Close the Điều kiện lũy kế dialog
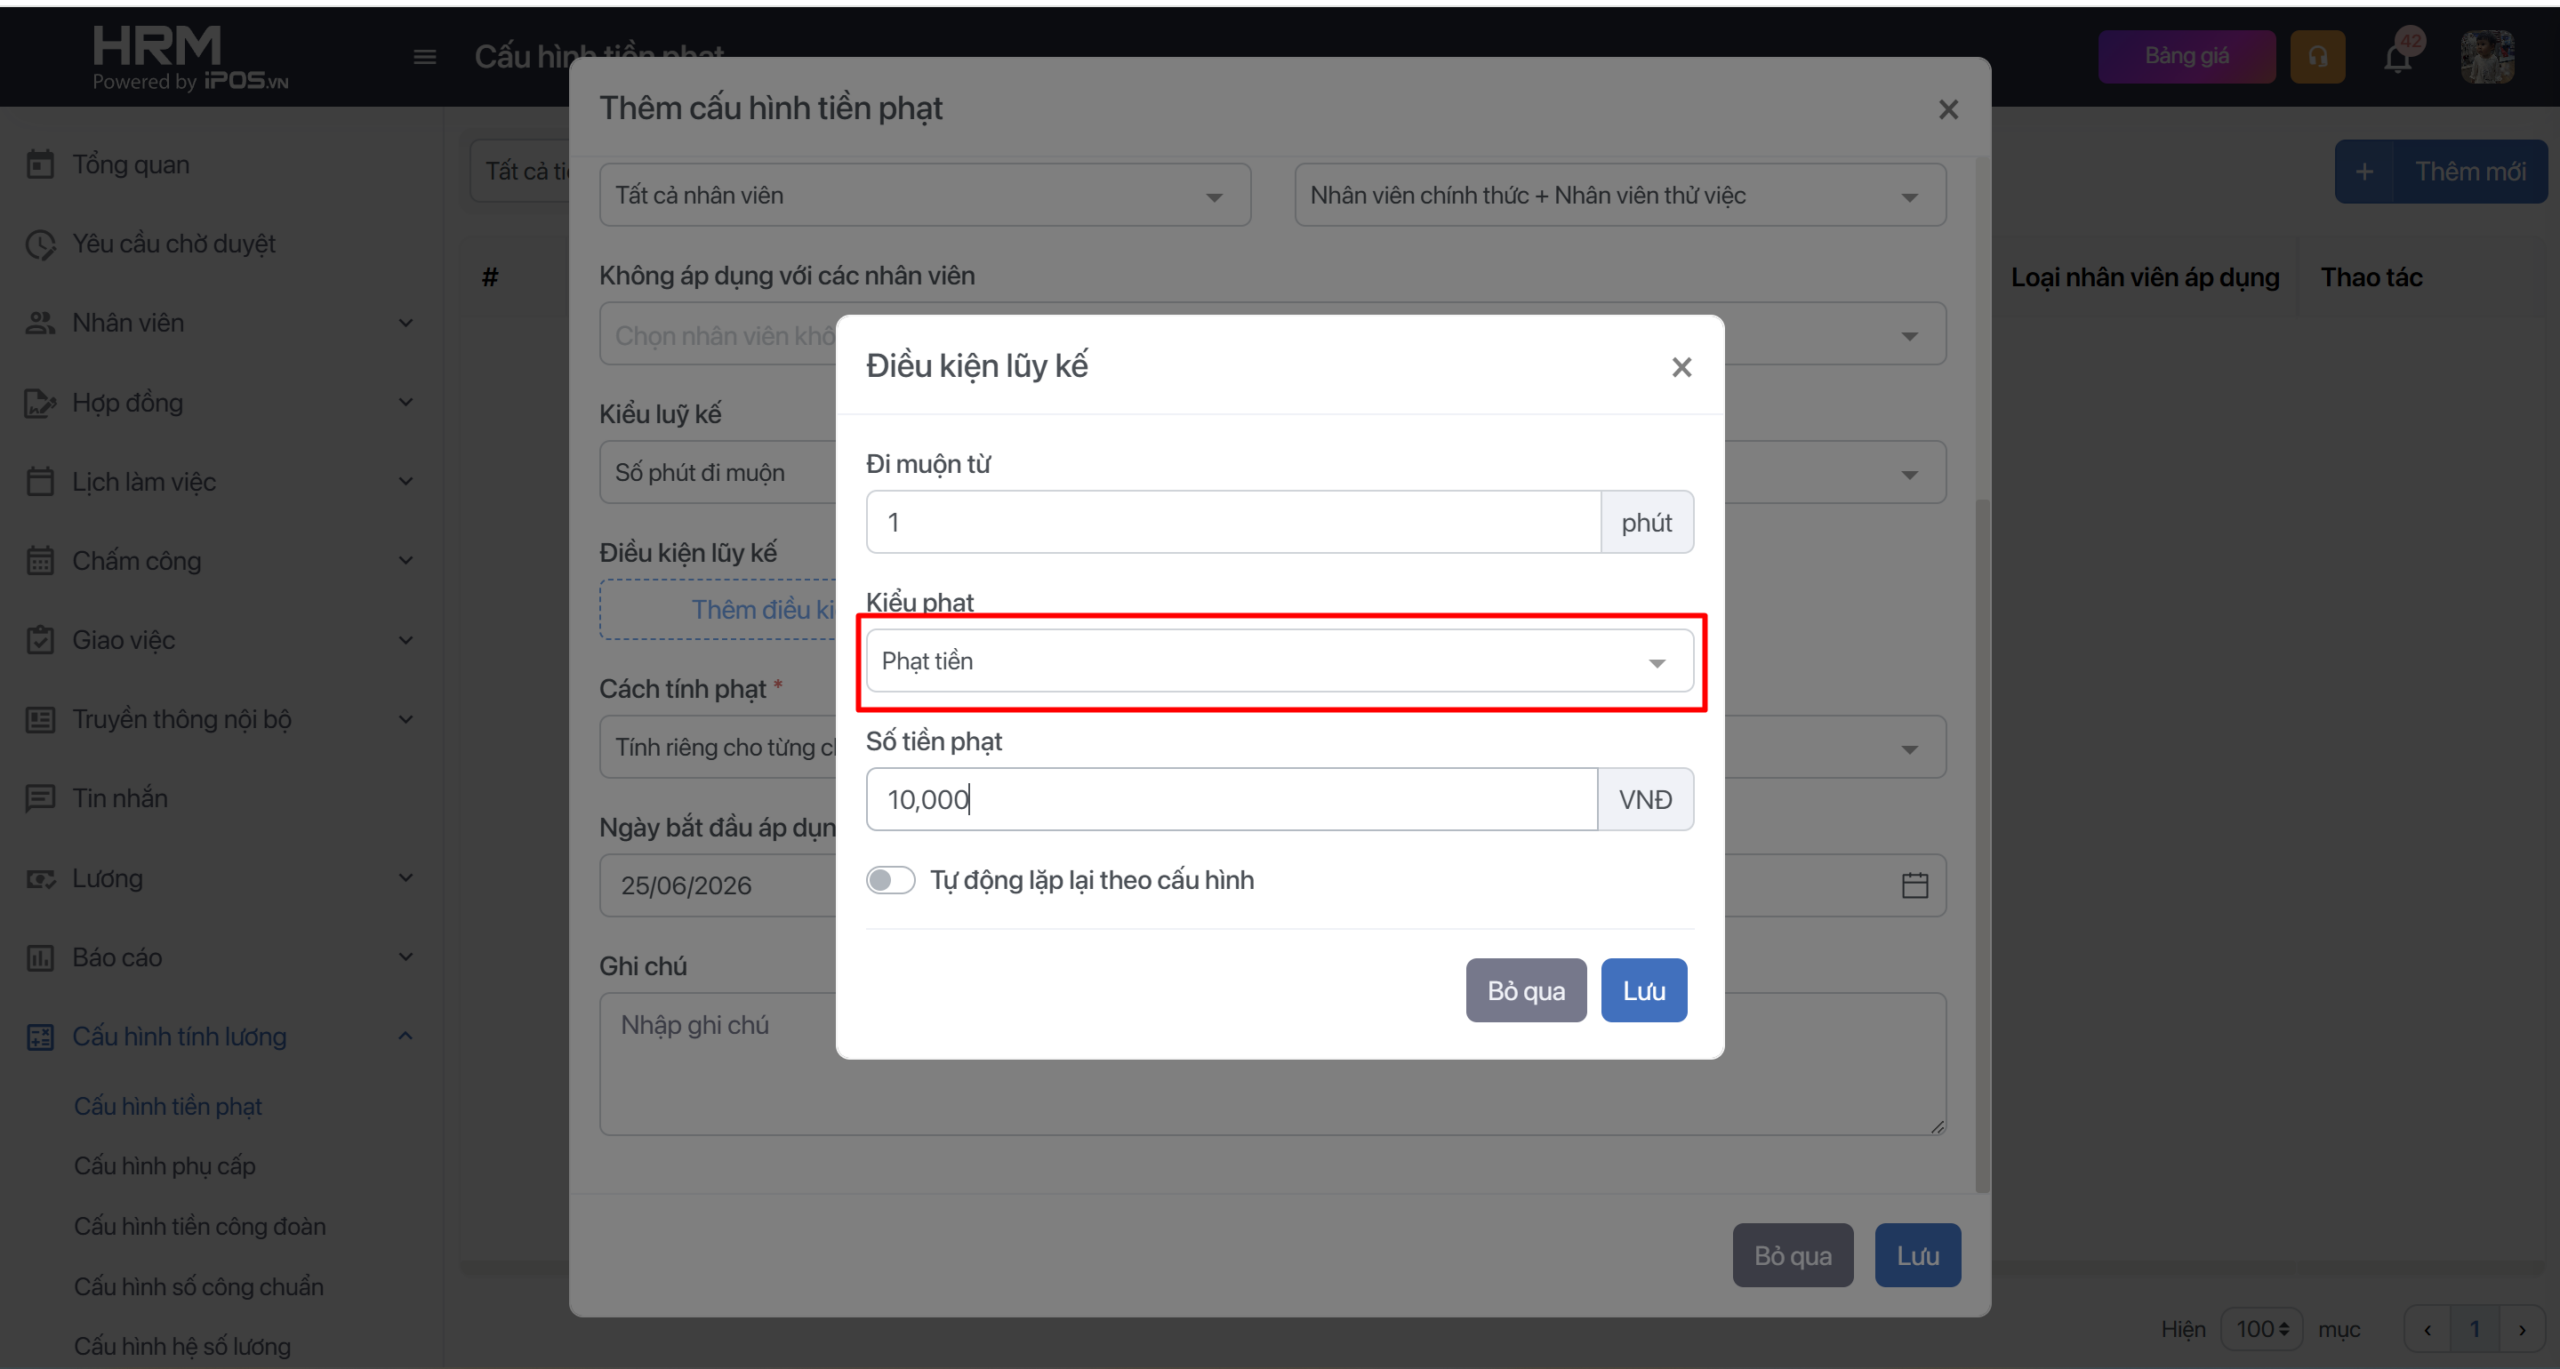 tap(1681, 367)
